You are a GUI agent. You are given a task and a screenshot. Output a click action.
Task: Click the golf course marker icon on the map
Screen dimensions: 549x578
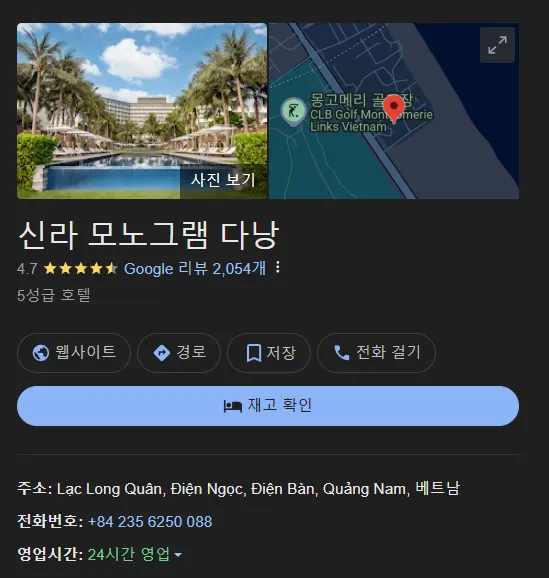pyautogui.click(x=293, y=112)
